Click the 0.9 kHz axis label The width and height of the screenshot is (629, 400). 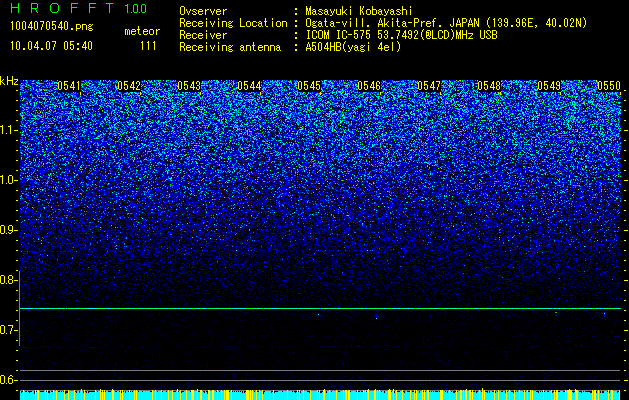[9, 230]
